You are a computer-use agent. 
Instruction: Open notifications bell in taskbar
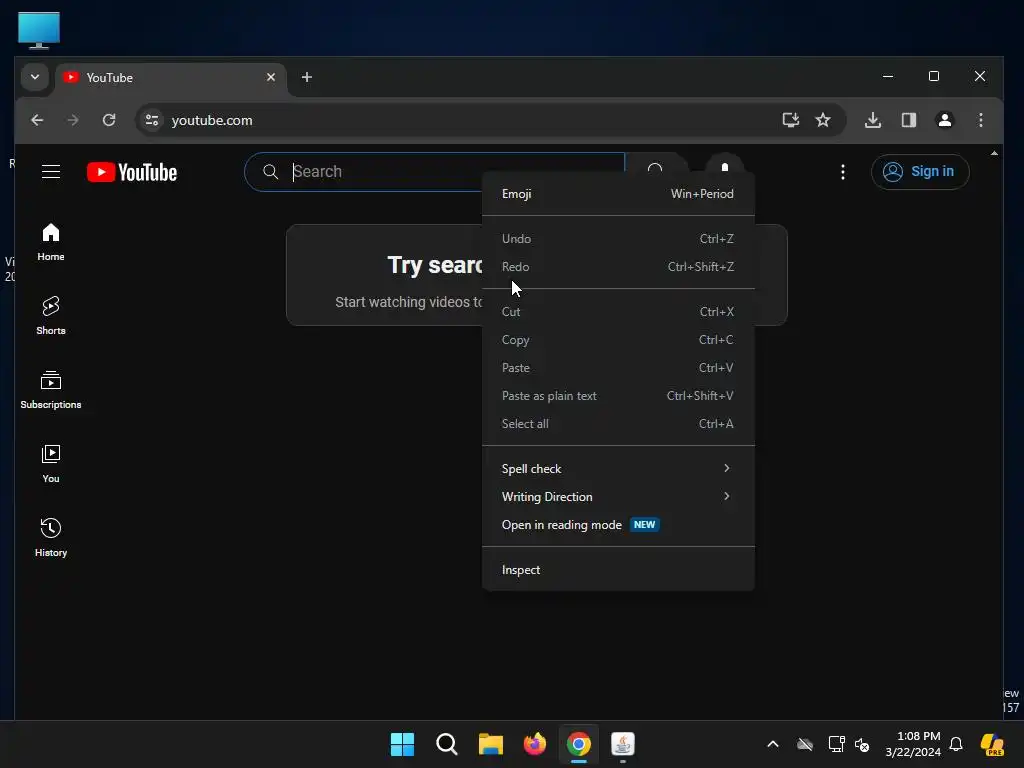[956, 744]
